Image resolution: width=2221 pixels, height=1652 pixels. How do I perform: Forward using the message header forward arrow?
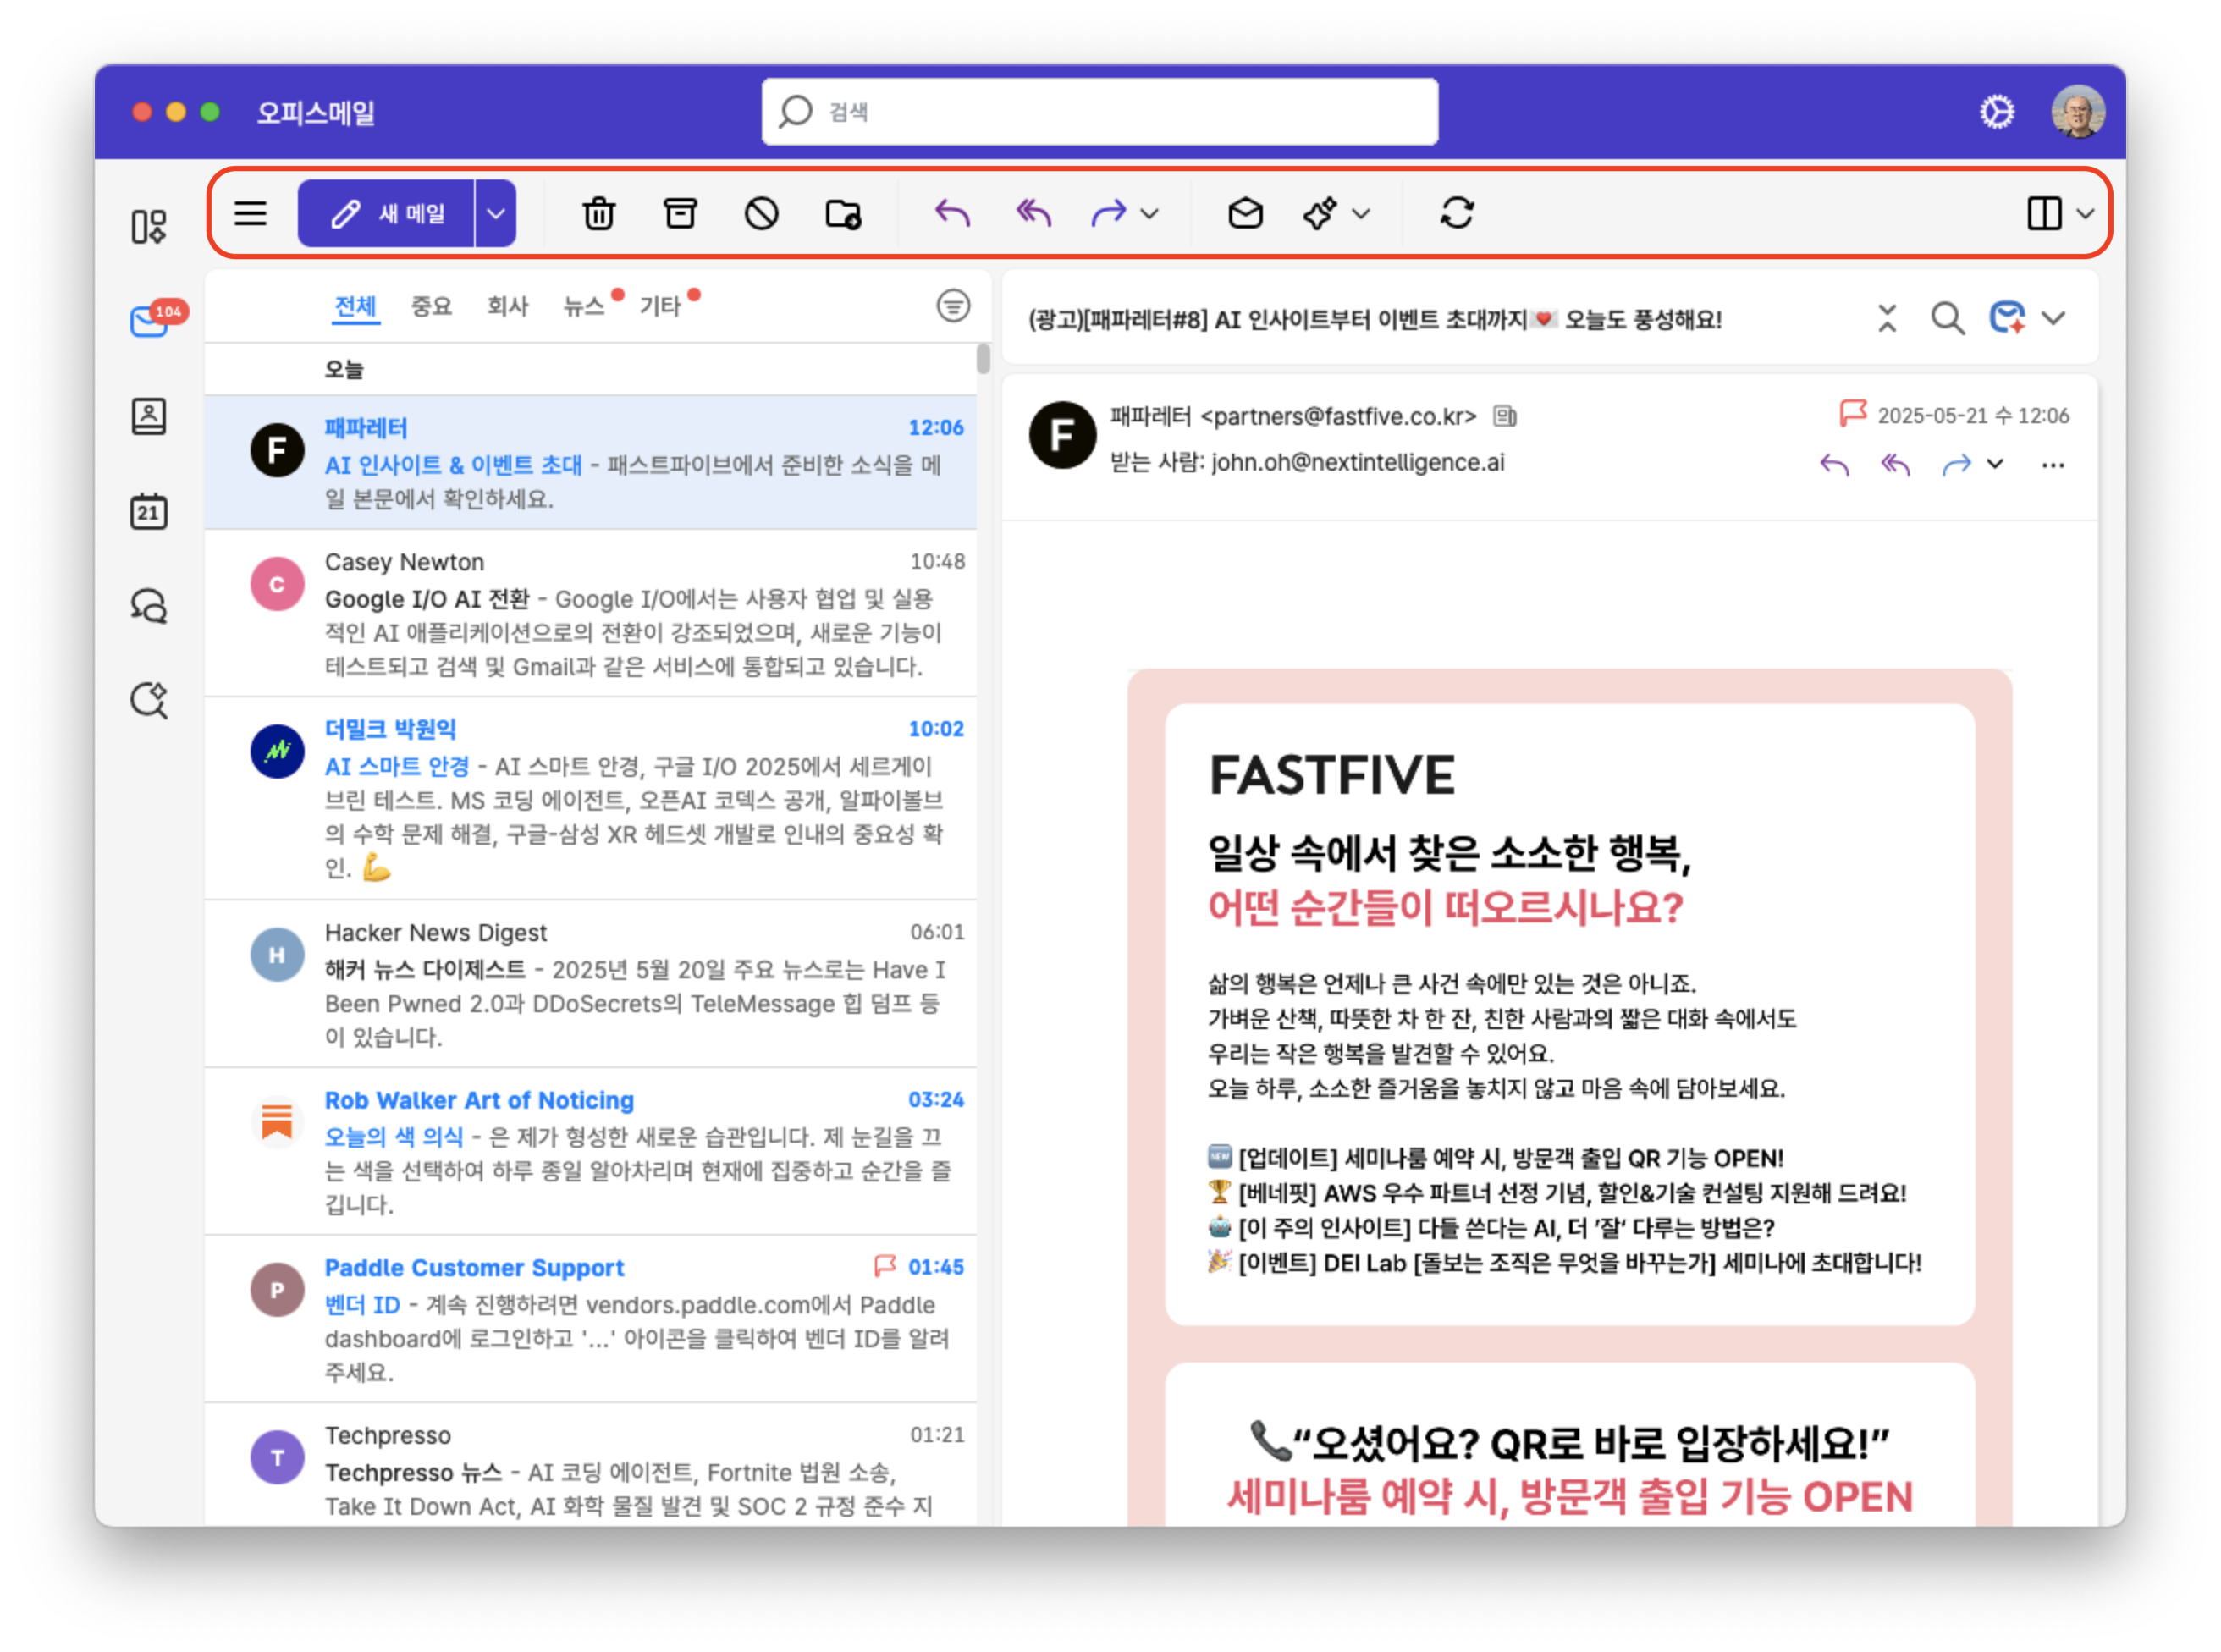coord(1956,464)
